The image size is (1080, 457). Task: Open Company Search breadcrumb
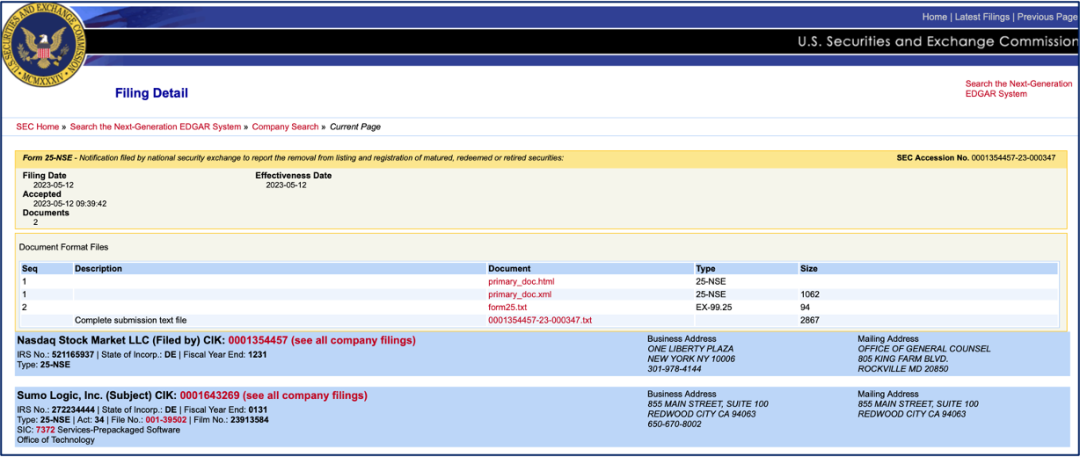[x=285, y=127]
